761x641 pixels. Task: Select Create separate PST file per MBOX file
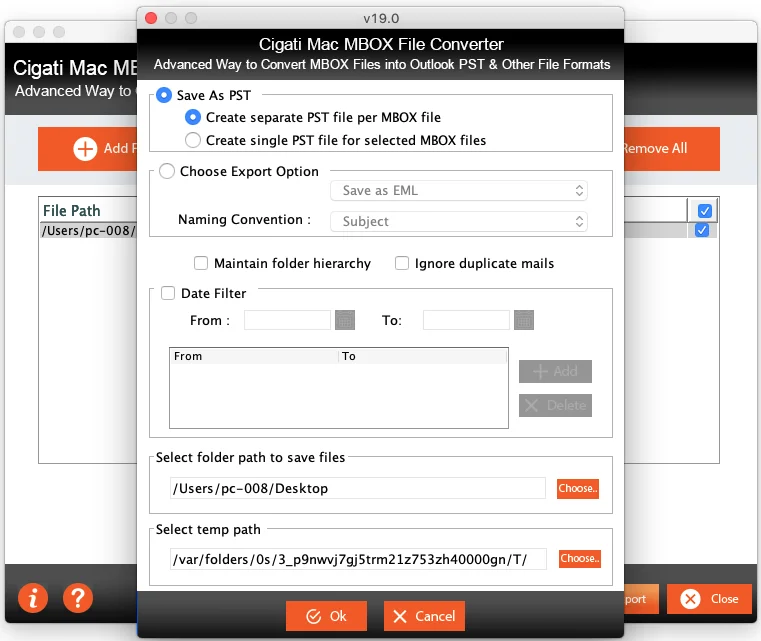coord(193,117)
